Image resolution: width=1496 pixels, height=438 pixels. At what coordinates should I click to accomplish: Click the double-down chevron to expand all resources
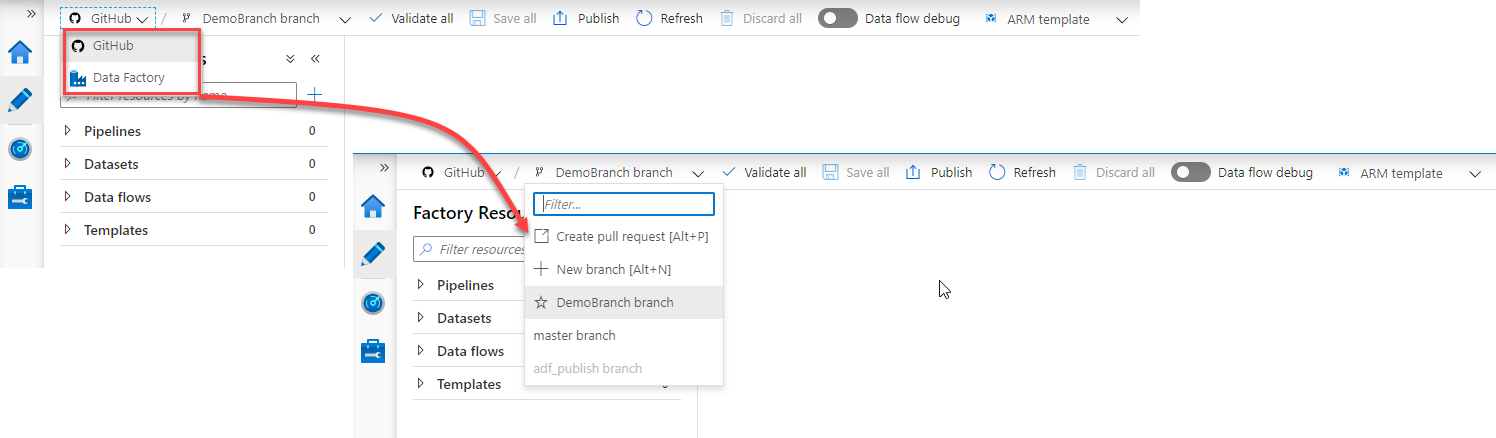290,59
